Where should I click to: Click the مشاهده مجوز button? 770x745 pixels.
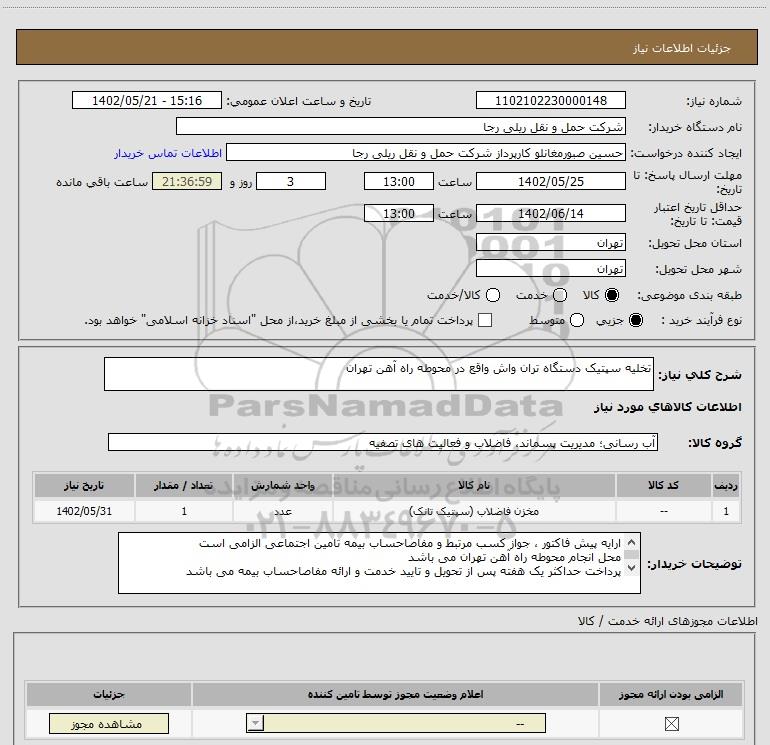(109, 723)
